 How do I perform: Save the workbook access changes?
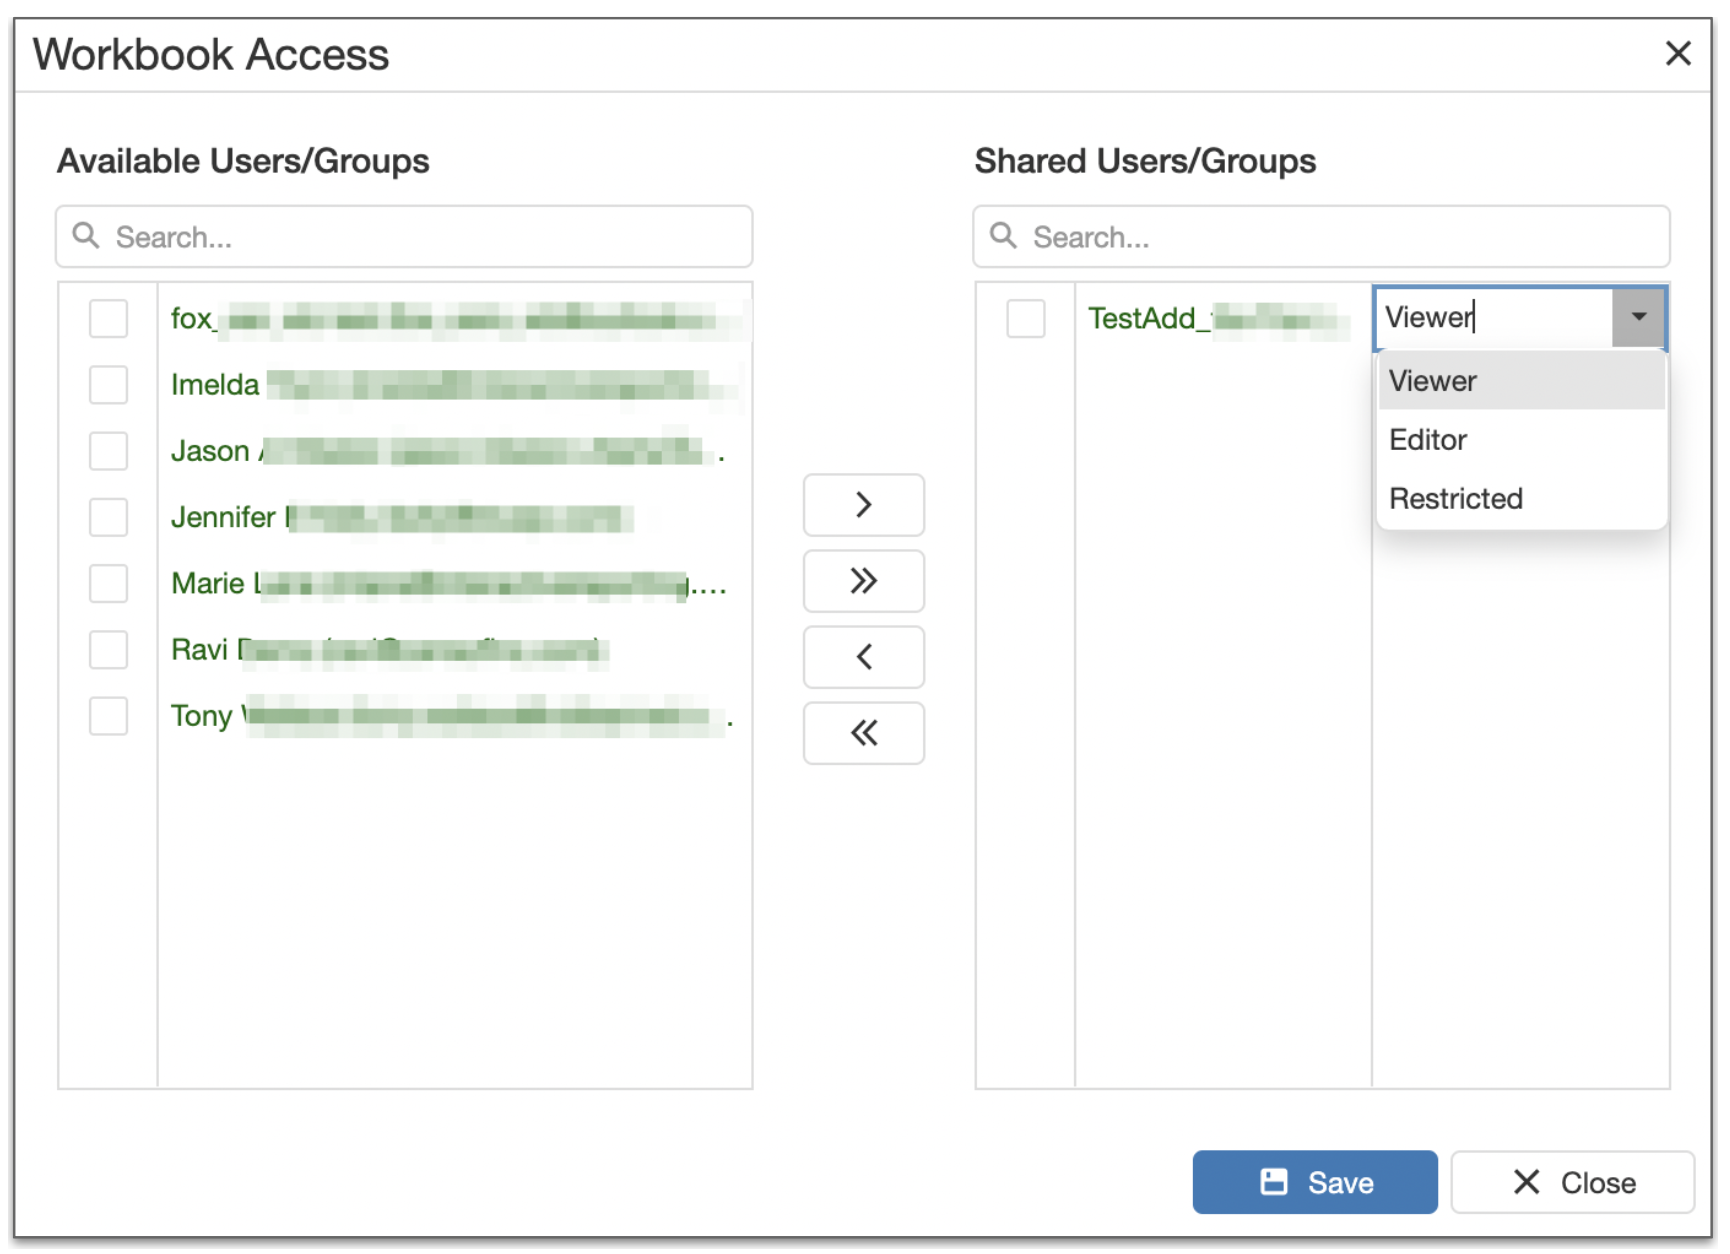point(1314,1182)
